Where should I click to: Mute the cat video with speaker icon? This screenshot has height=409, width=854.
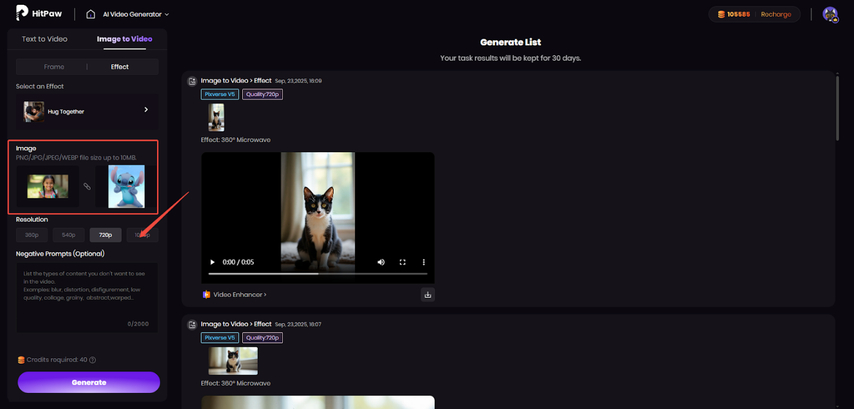[381, 262]
